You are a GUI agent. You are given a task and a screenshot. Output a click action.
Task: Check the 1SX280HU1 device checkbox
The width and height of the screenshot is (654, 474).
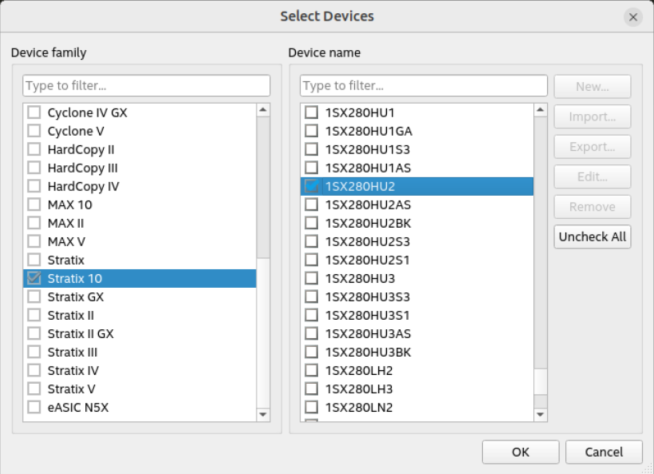coord(311,112)
